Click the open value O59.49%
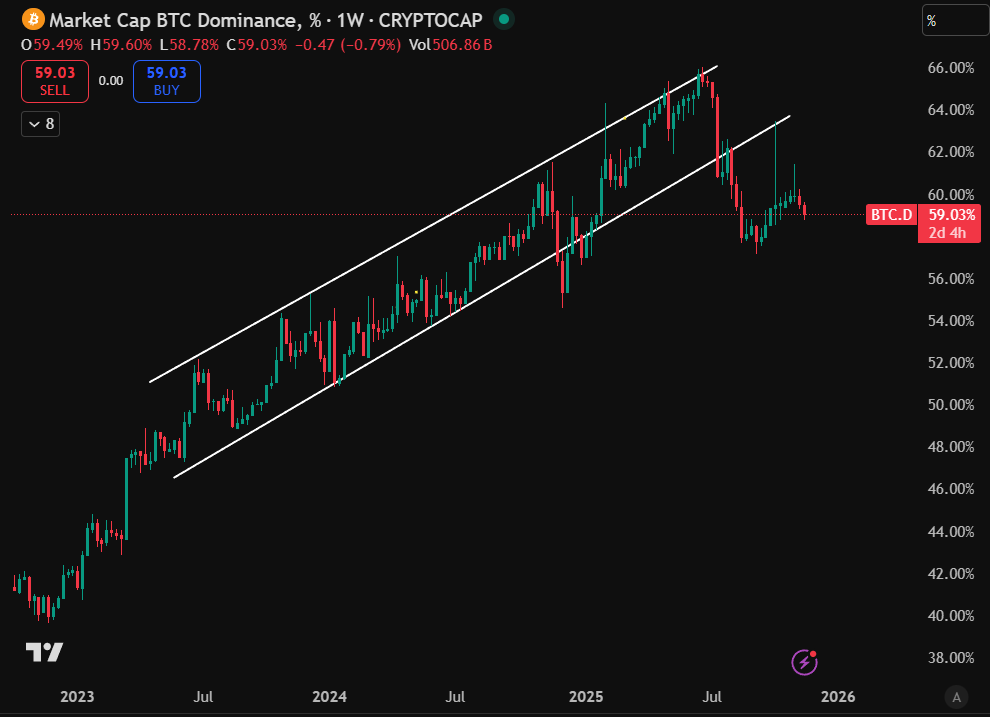 (52, 45)
